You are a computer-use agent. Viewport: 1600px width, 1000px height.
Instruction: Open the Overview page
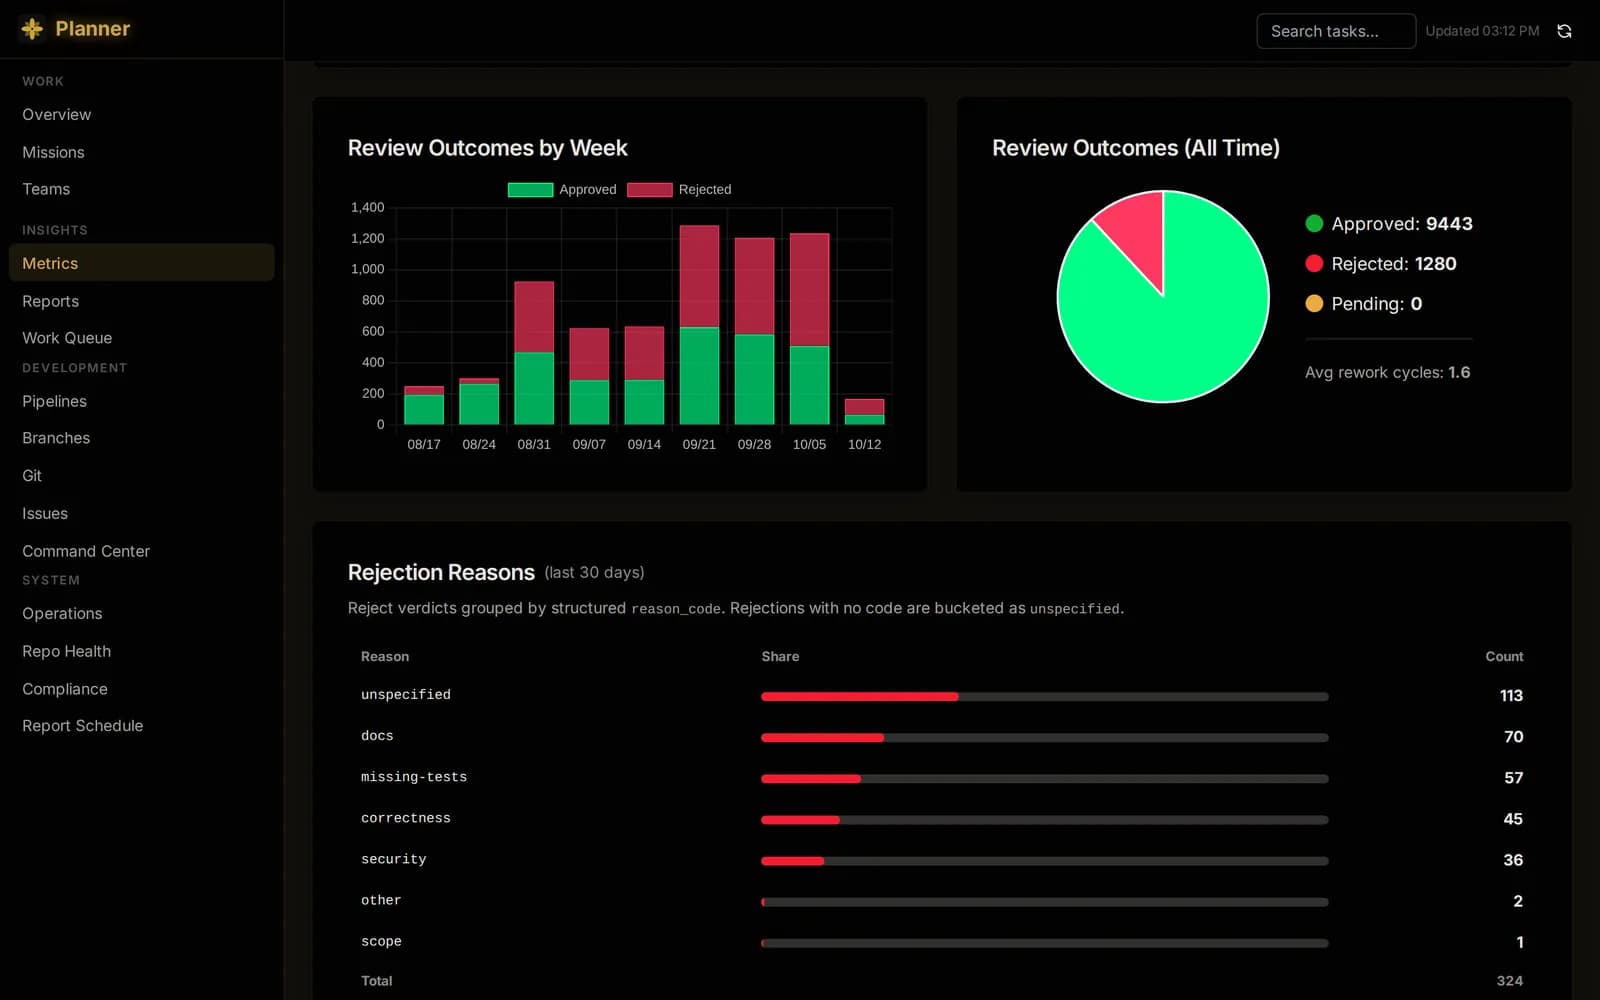tap(57, 115)
